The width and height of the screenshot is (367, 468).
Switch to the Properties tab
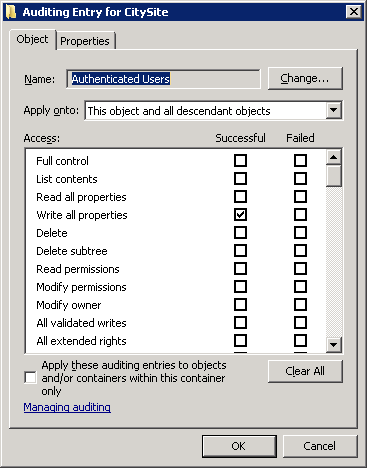pyautogui.click(x=85, y=41)
